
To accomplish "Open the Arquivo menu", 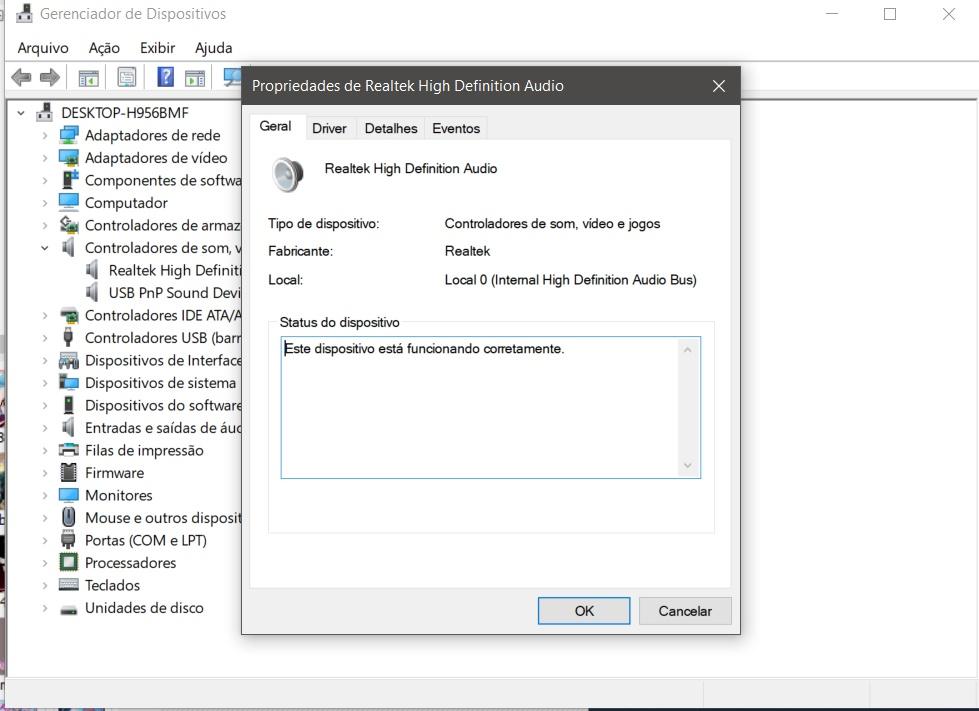I will coord(43,47).
